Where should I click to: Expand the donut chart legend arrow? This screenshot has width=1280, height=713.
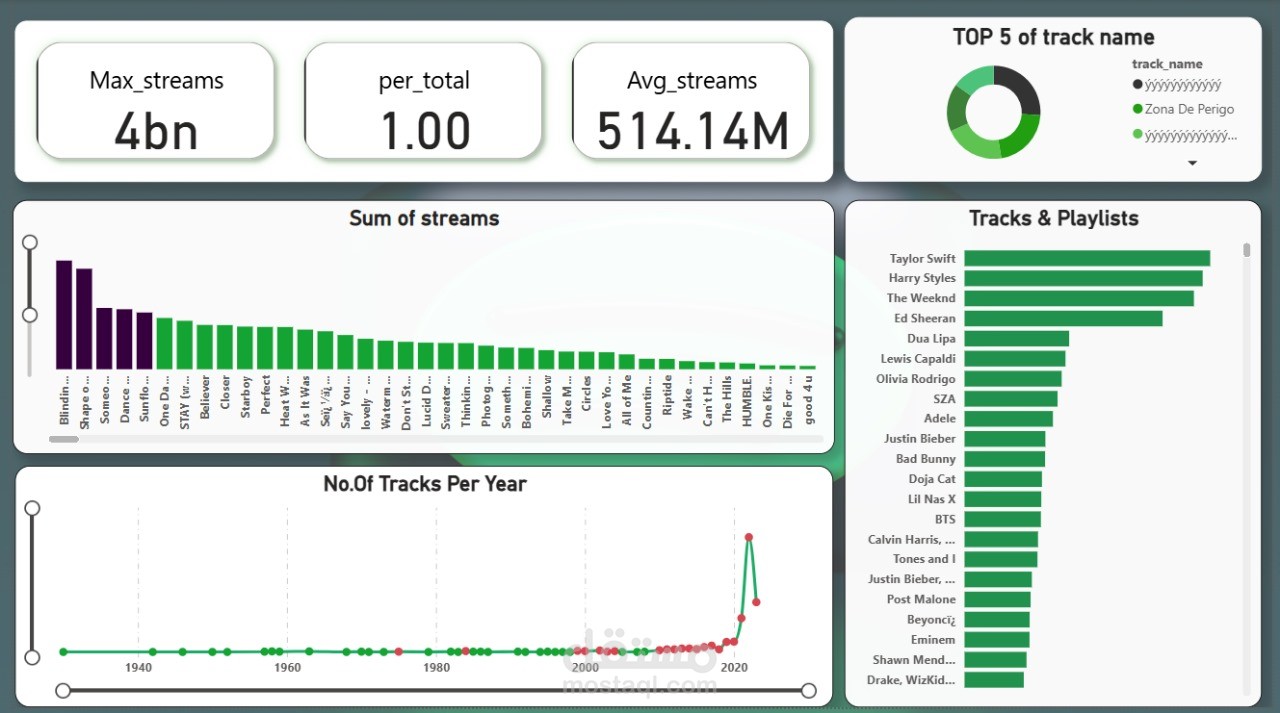(x=1192, y=162)
